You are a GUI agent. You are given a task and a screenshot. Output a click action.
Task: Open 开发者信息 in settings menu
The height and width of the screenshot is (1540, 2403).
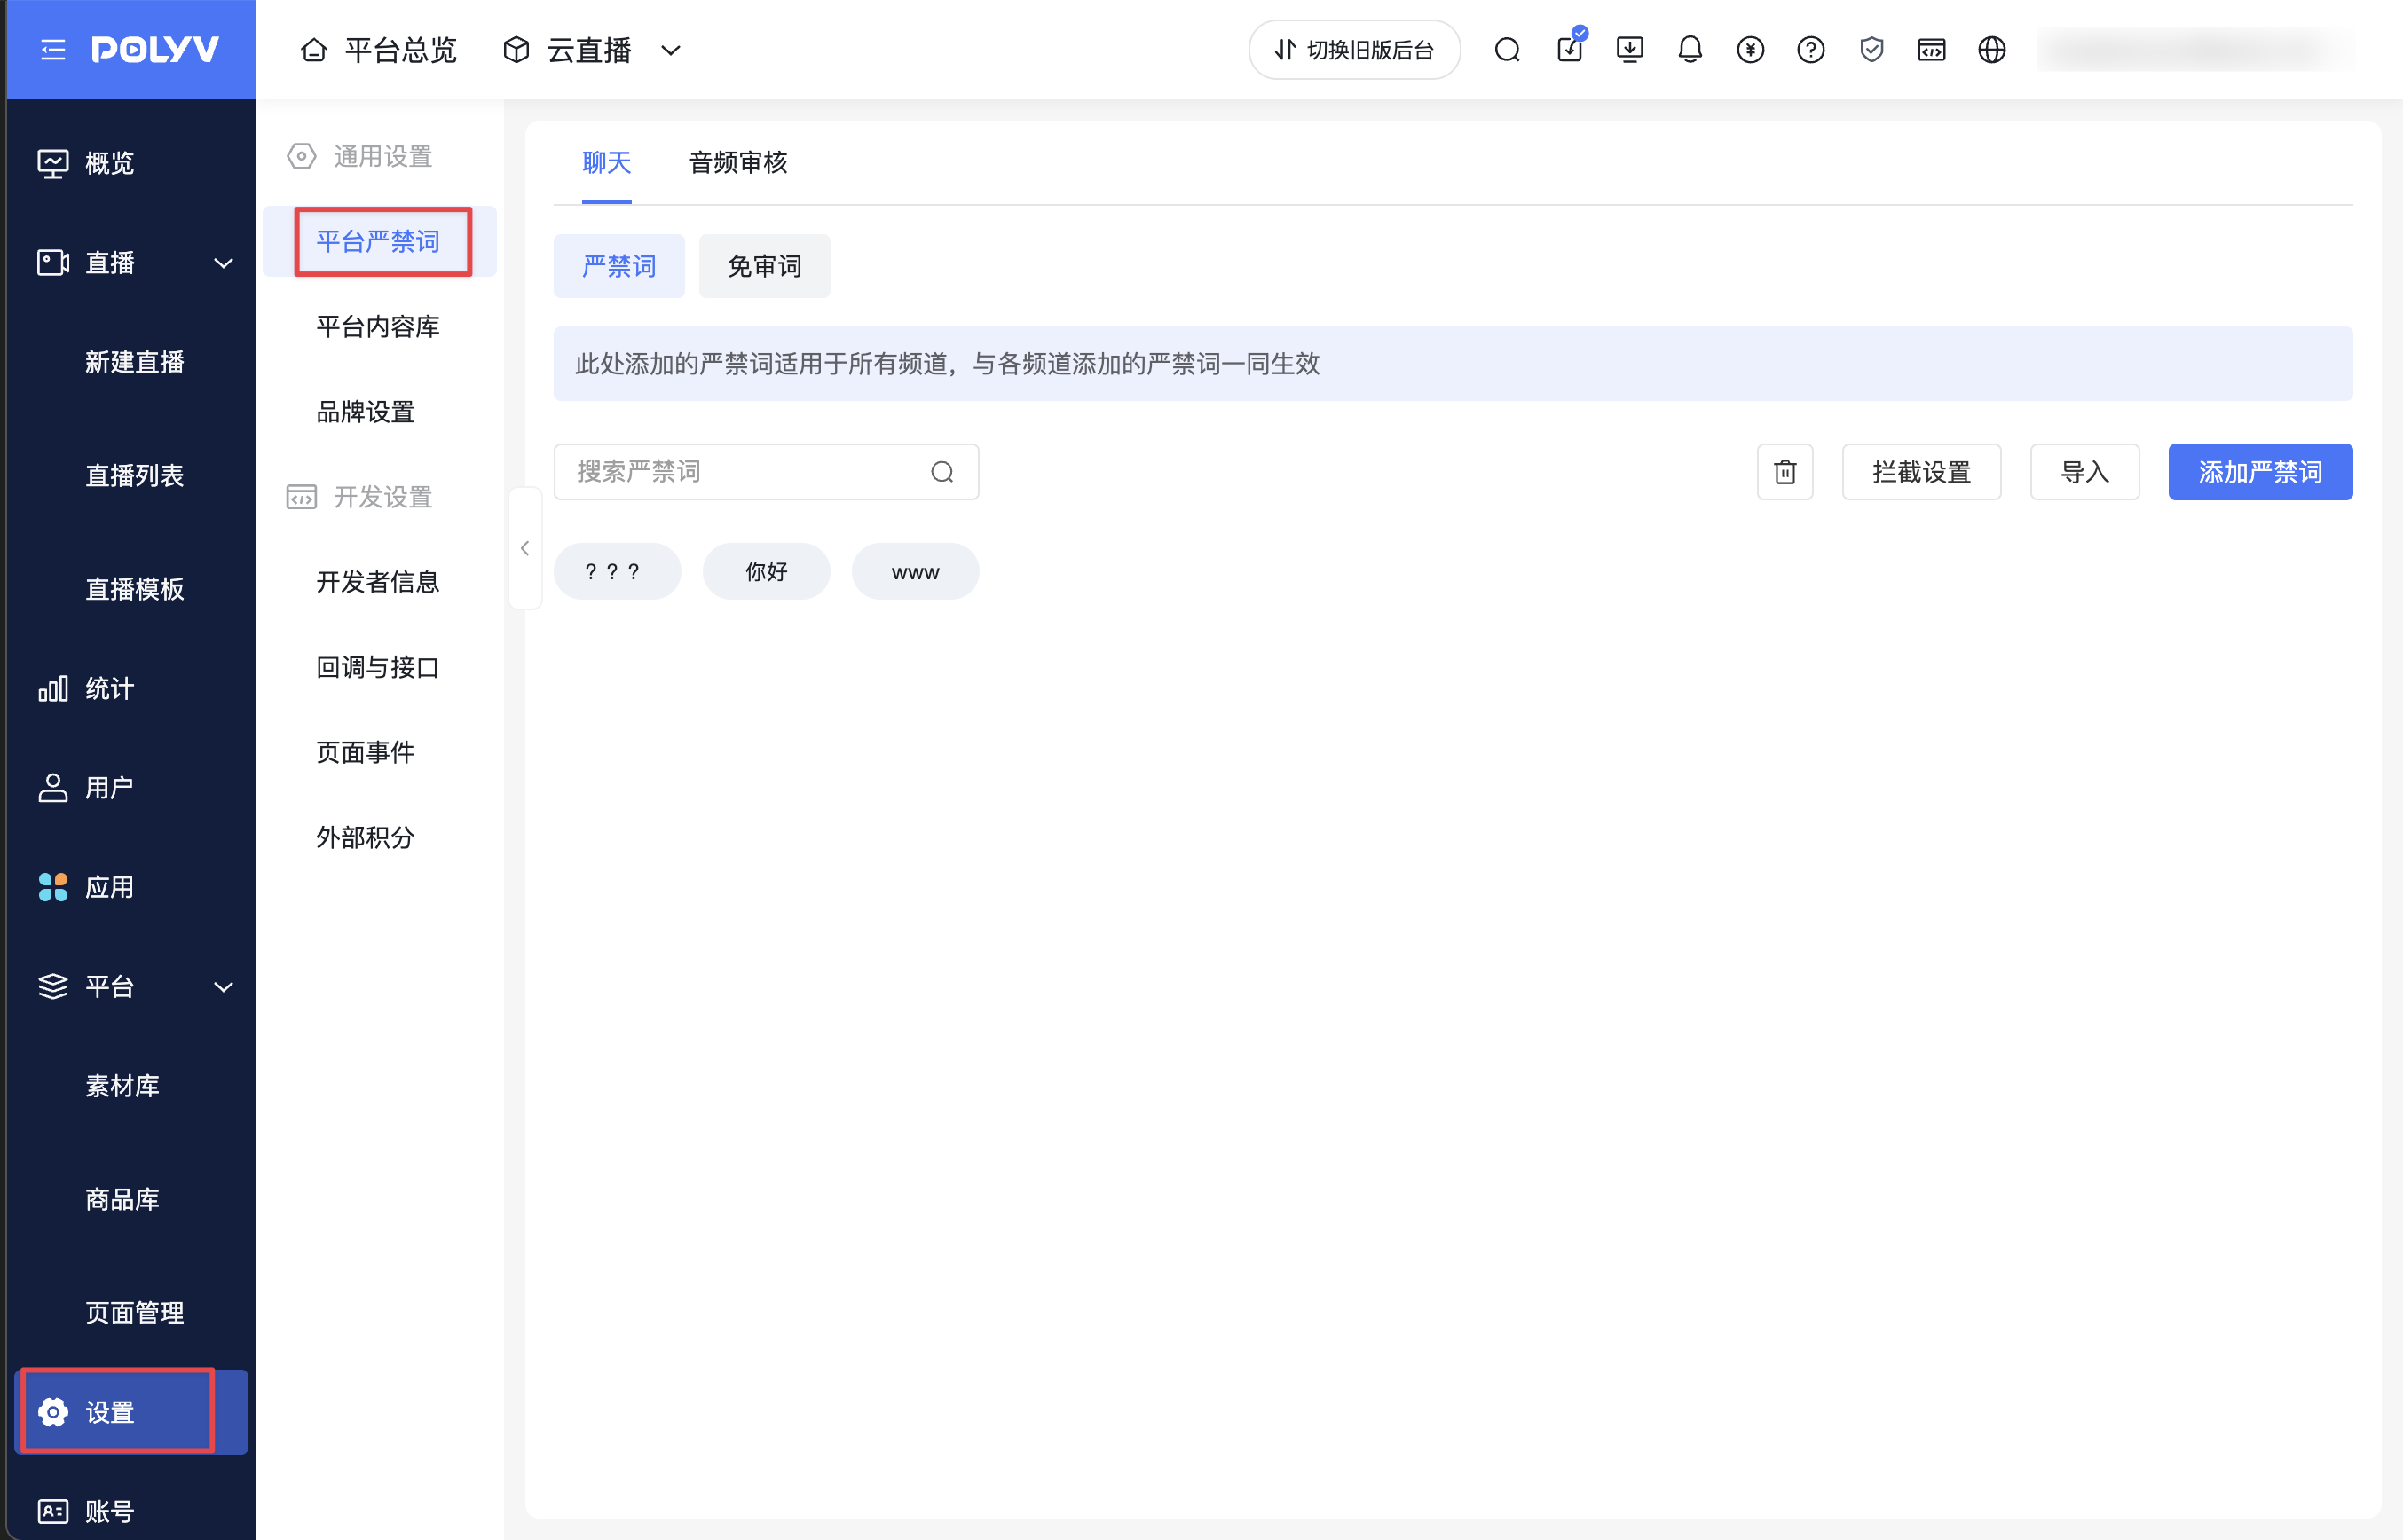tap(378, 582)
